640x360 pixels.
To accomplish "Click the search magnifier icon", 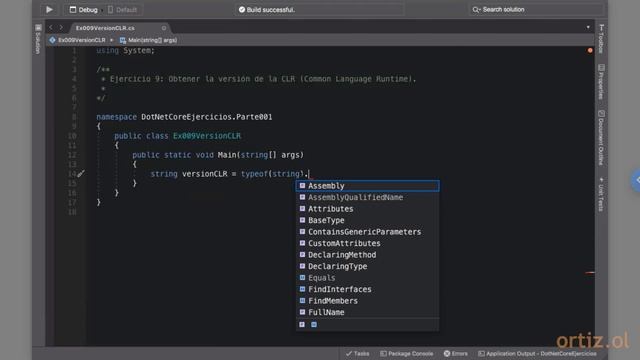I will pos(476,9).
